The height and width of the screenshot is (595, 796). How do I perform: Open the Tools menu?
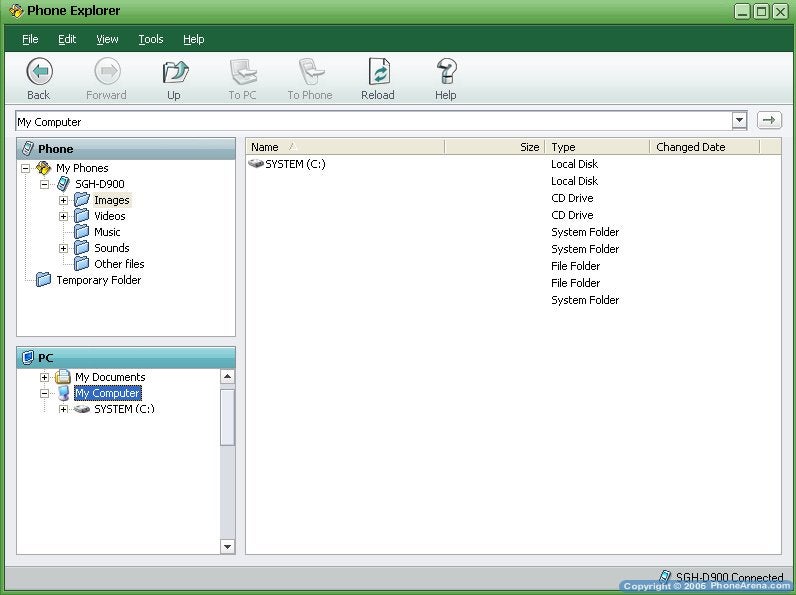click(x=151, y=39)
